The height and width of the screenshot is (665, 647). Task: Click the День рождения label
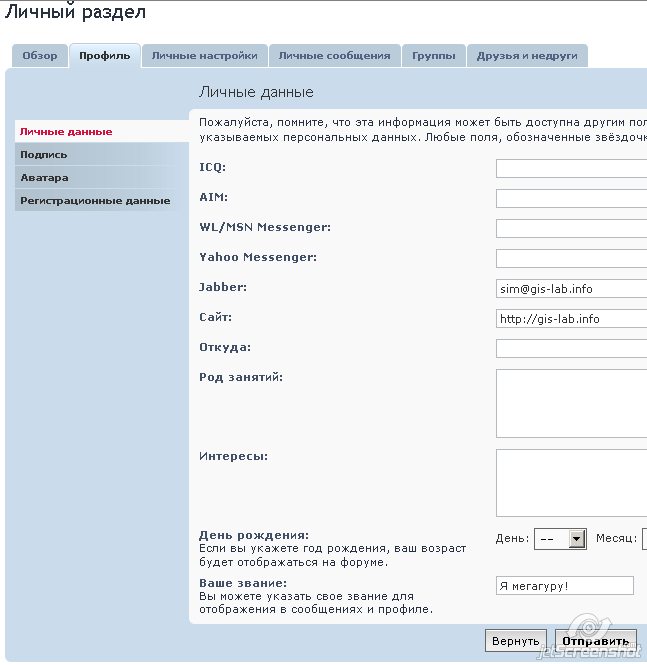(254, 535)
